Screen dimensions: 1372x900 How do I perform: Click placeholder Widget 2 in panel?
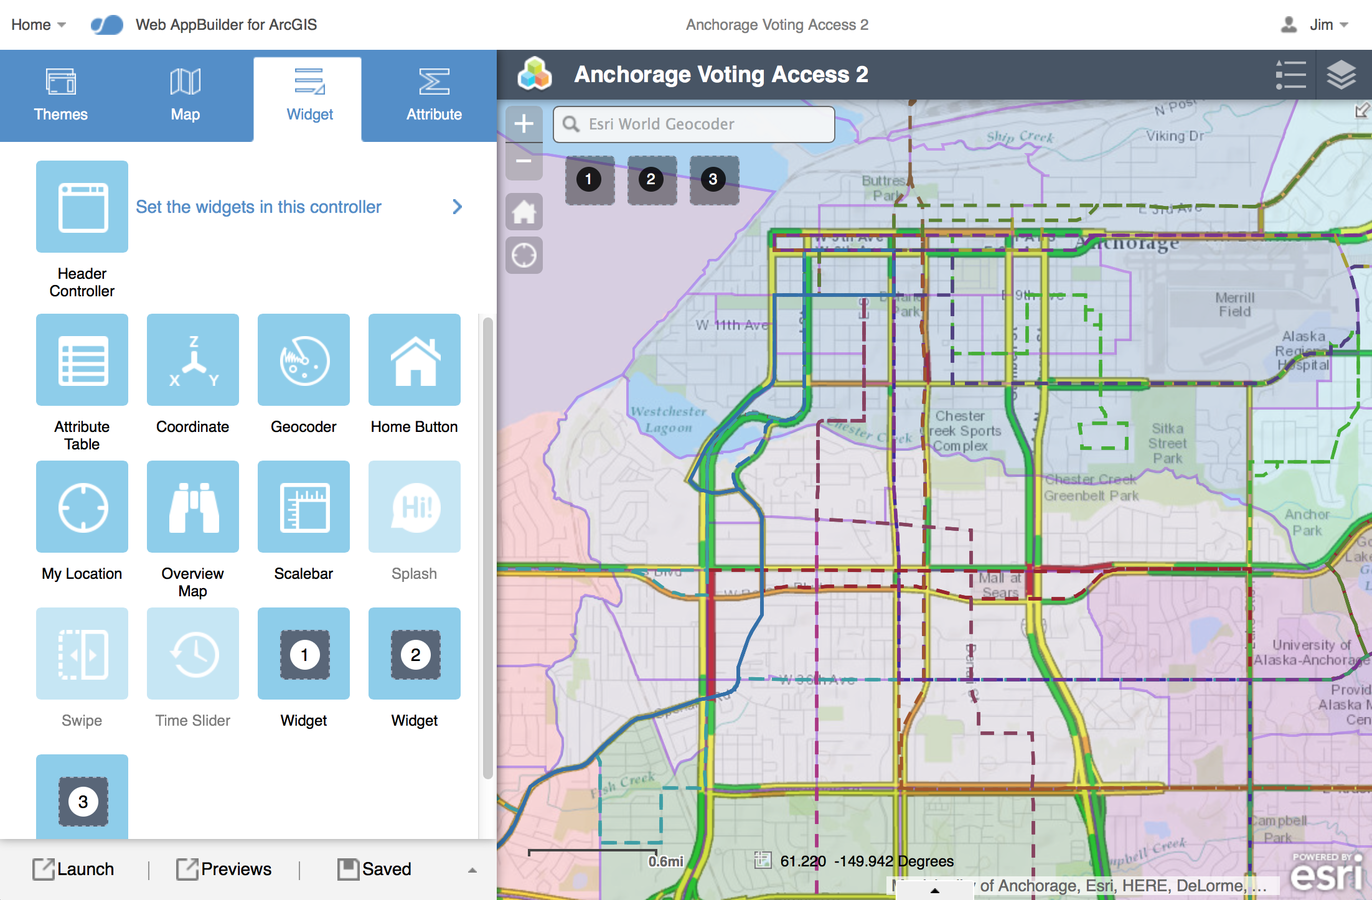(x=415, y=654)
